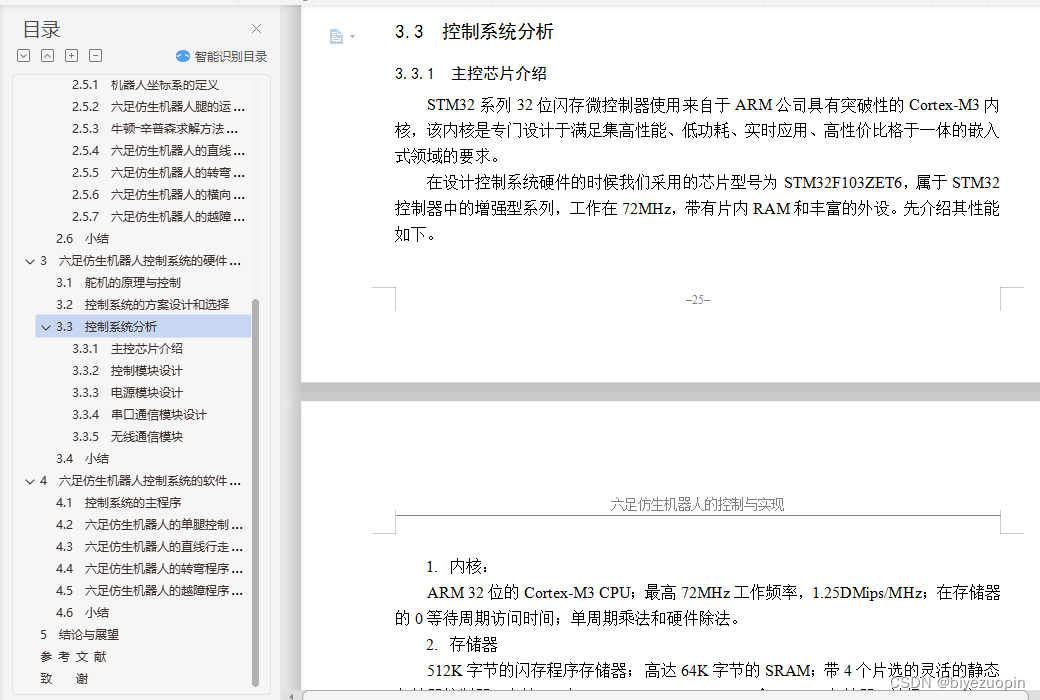Go to 致谢 in the outline
Viewport: 1040px width, 700px height.
click(64, 678)
